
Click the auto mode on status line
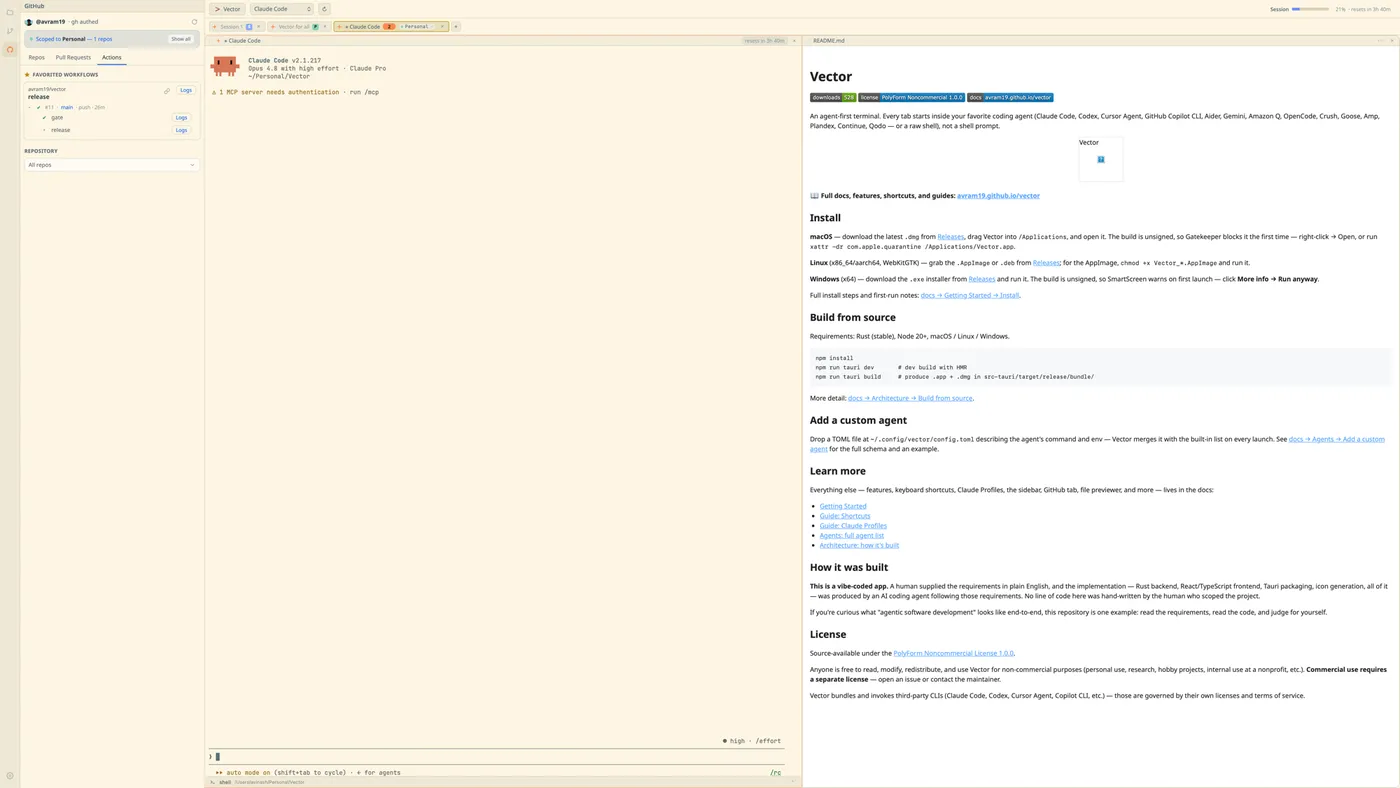[308, 773]
